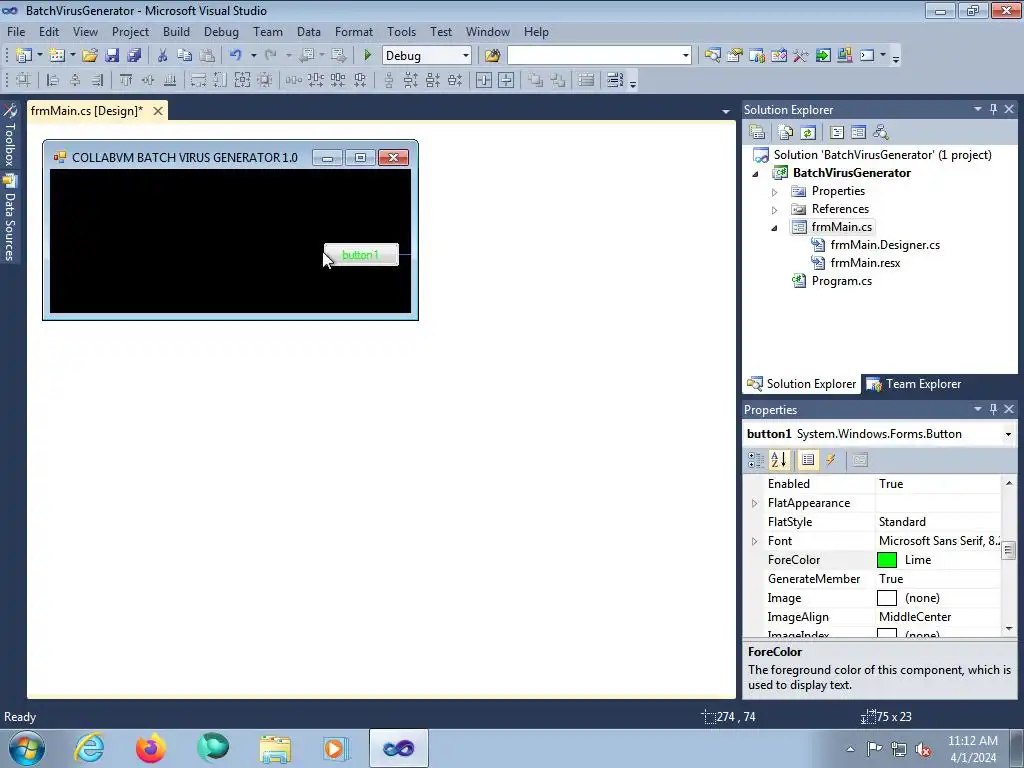The height and width of the screenshot is (768, 1024).
Task: Open the Toolbox side tab
Action: tap(9, 135)
